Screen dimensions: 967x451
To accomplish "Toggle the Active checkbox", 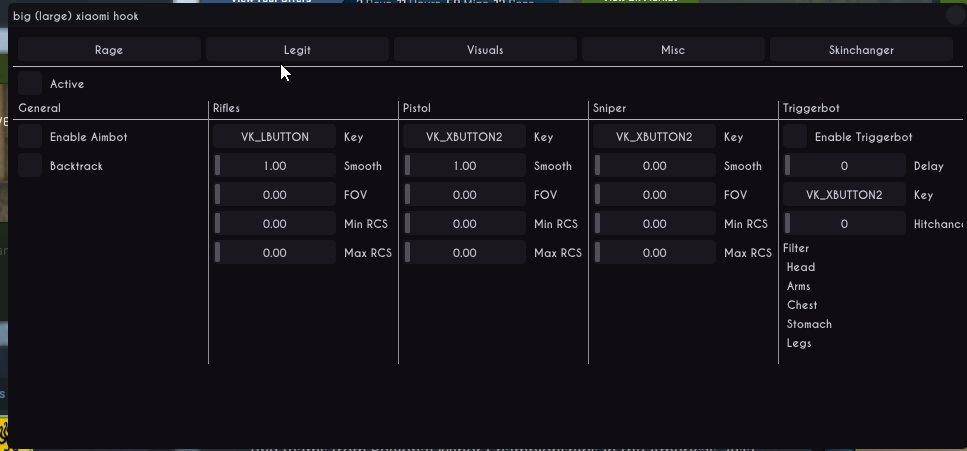I will tap(30, 83).
